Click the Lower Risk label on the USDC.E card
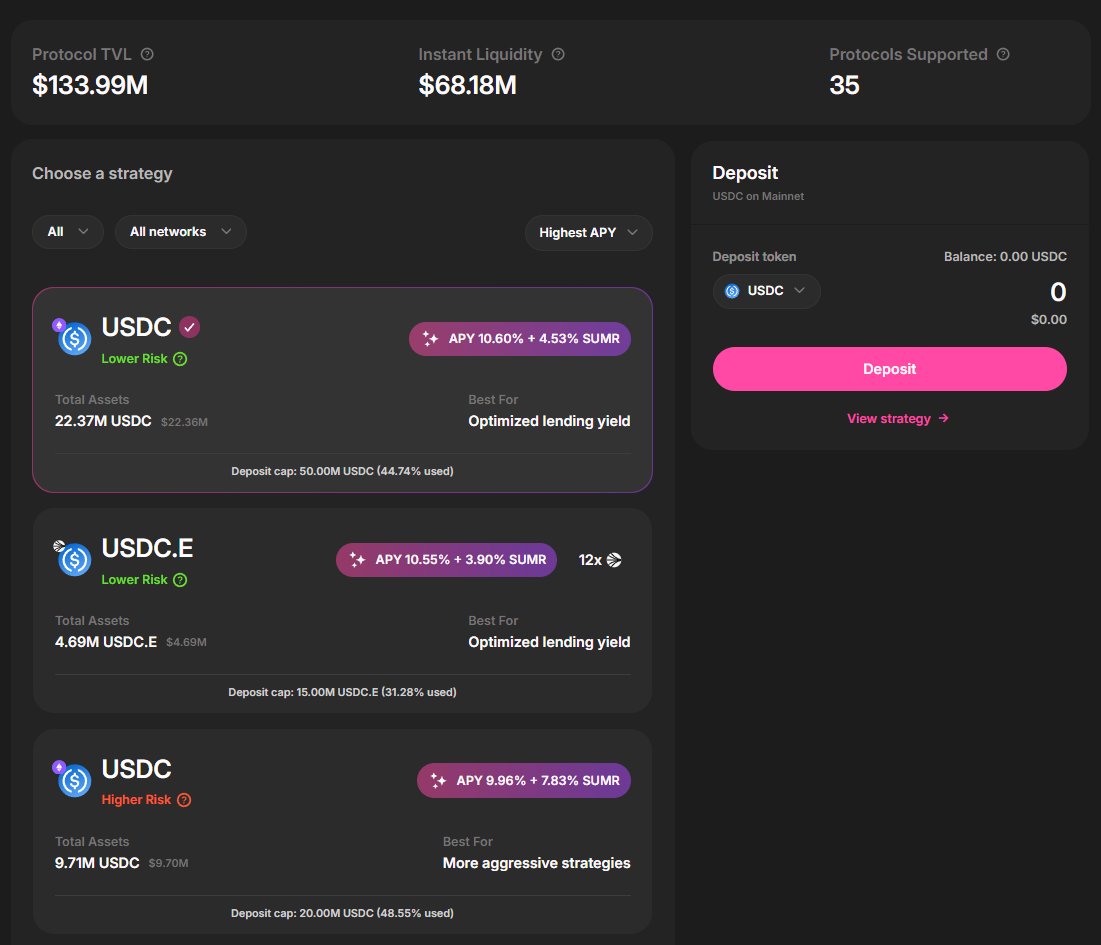 [x=134, y=580]
